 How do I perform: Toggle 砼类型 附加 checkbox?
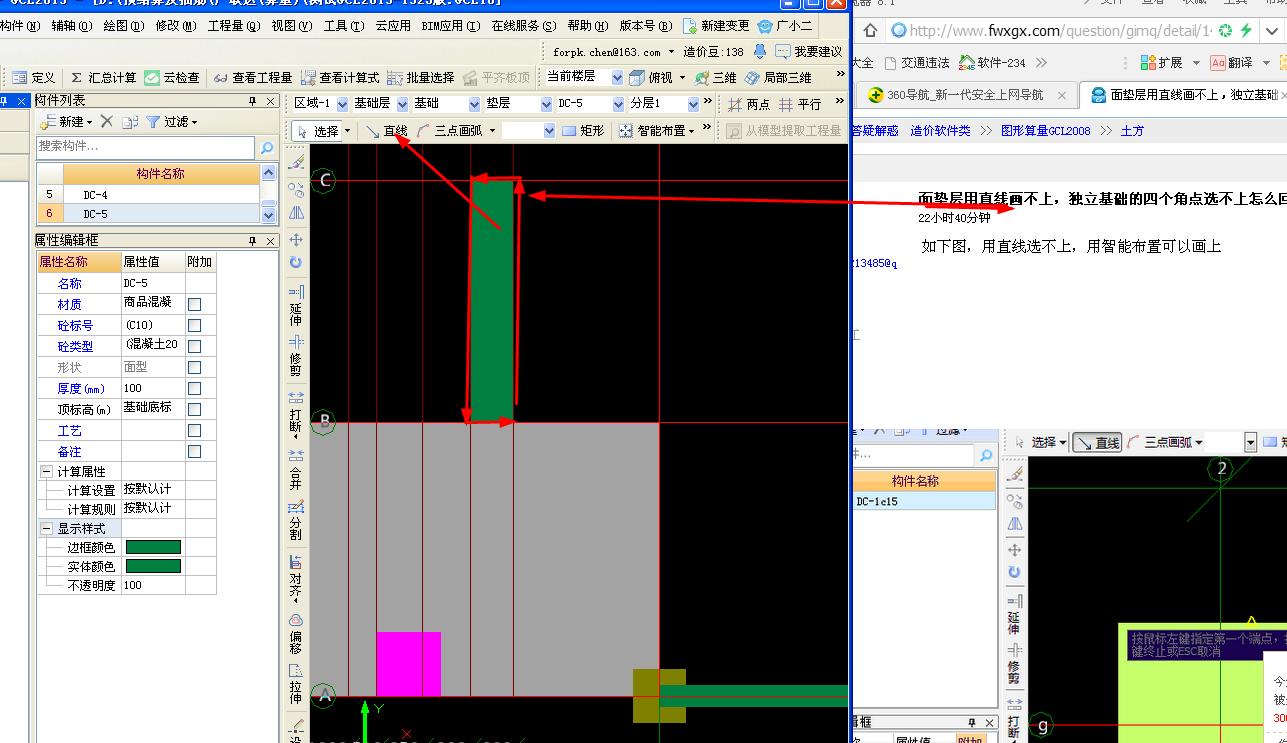pyautogui.click(x=194, y=346)
